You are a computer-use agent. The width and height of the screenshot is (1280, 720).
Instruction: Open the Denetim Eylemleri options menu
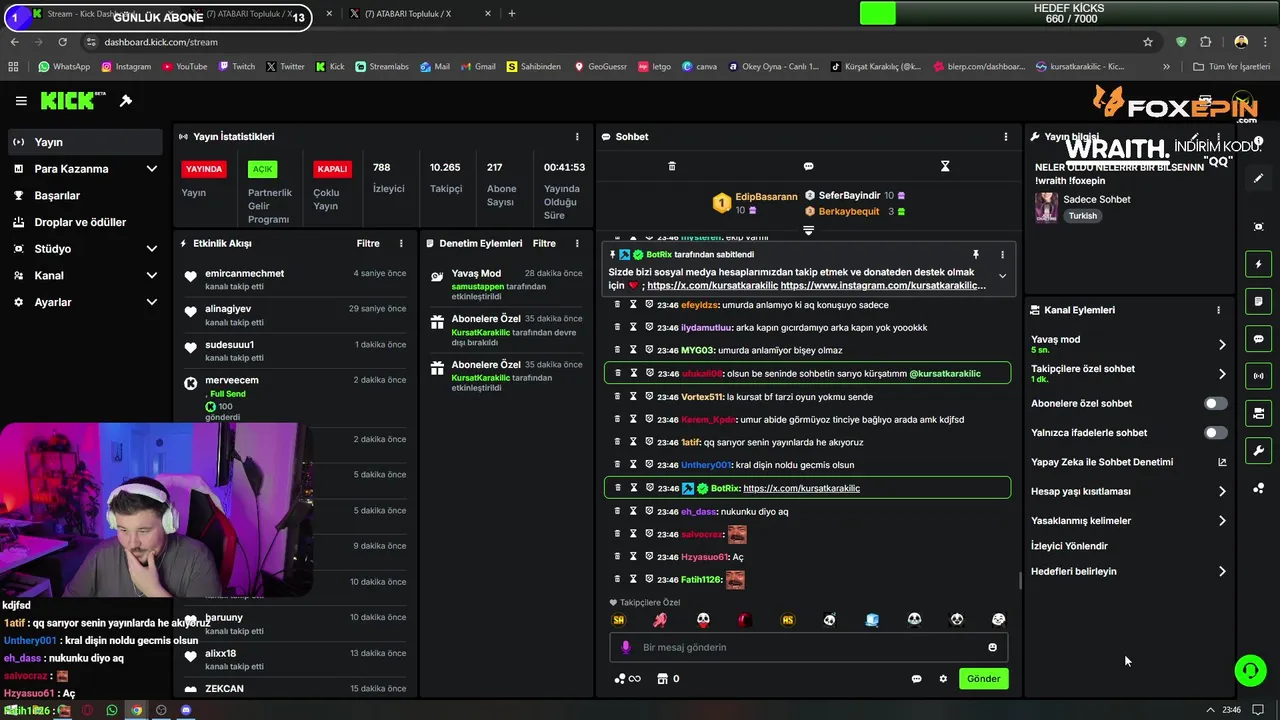(x=577, y=243)
